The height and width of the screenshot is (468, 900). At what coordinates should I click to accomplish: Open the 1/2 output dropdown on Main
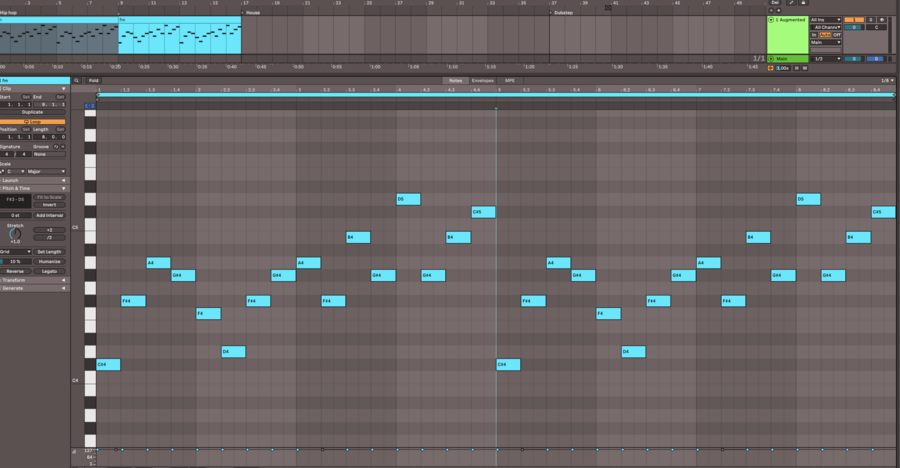tap(827, 59)
